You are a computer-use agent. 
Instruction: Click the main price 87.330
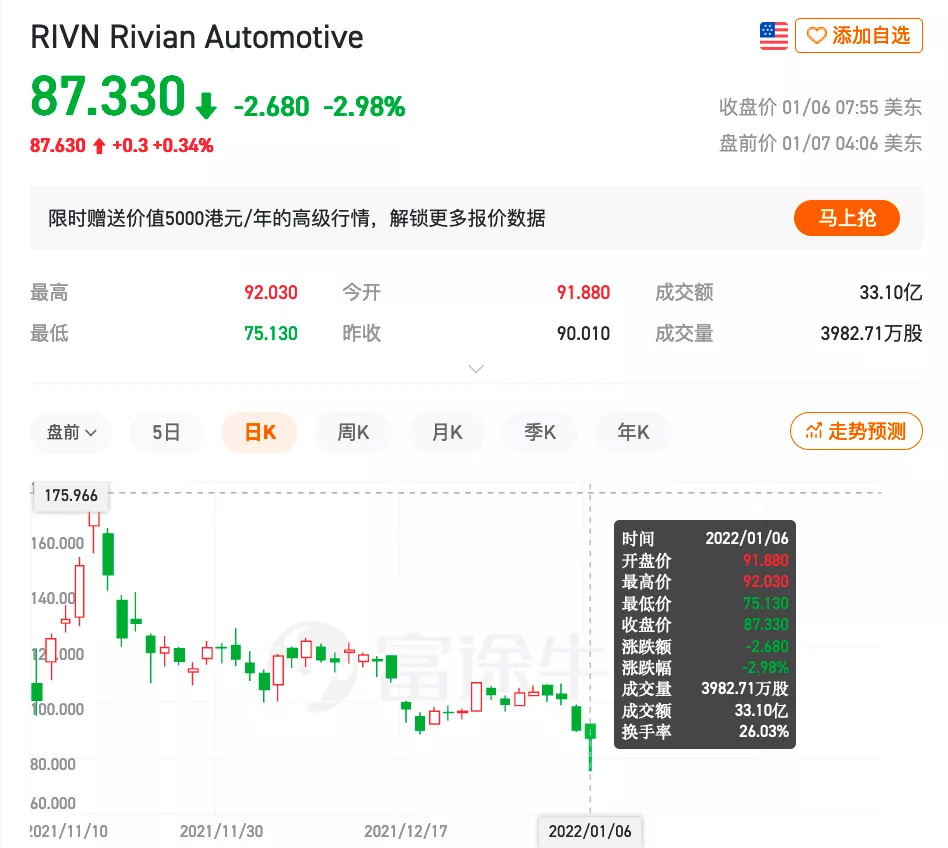[x=108, y=95]
